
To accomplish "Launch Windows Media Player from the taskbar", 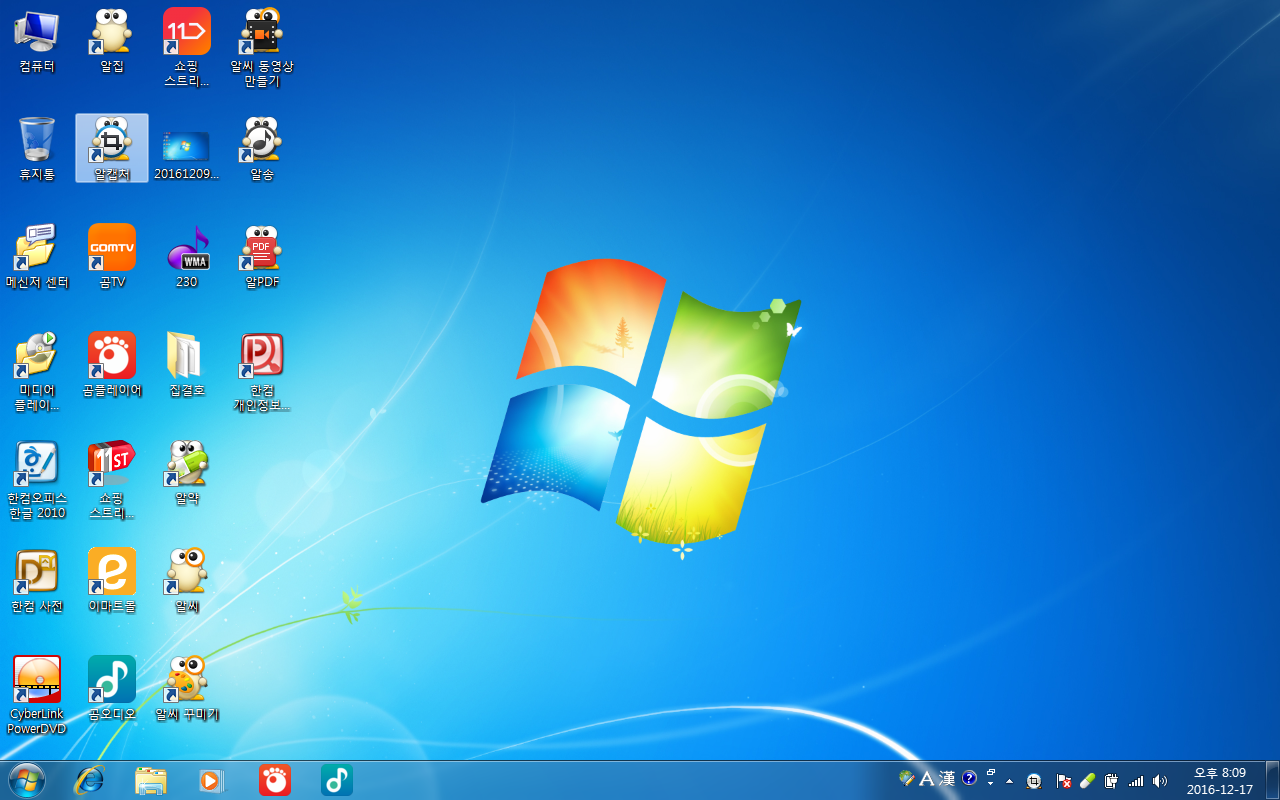I will click(212, 780).
